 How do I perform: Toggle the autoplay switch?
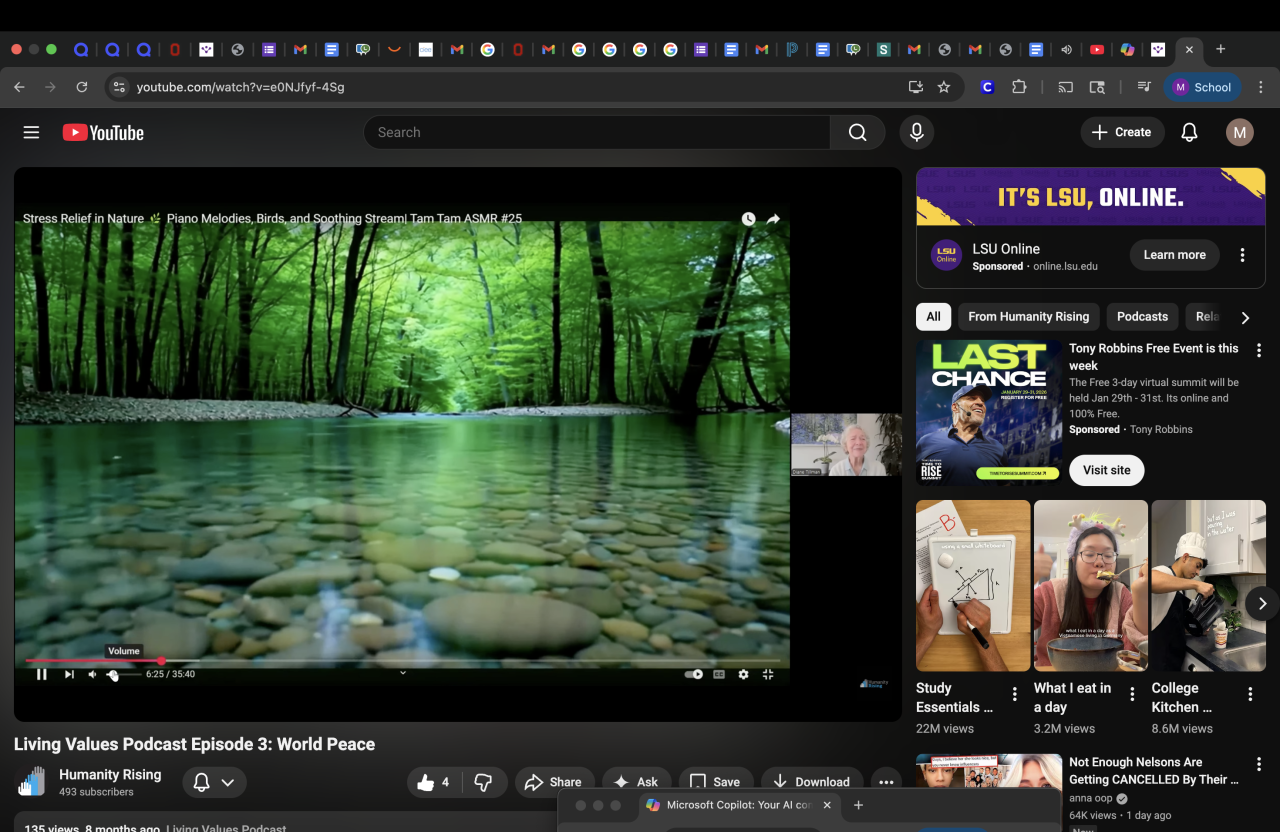[693, 674]
